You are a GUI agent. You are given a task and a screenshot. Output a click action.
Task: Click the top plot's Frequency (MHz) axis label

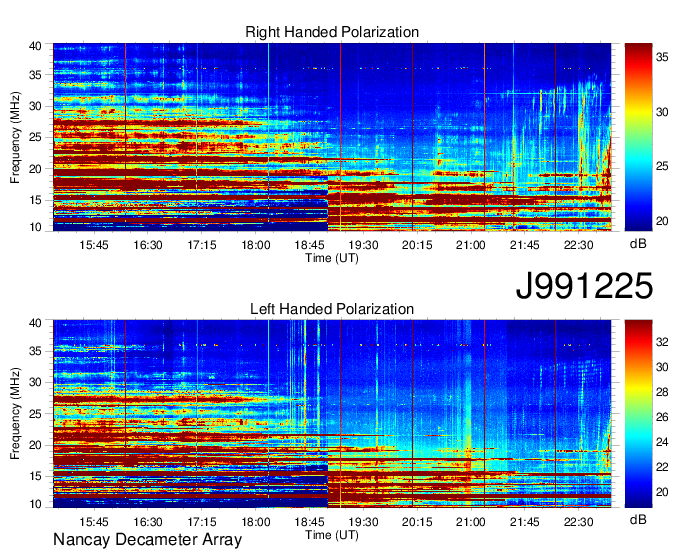point(15,137)
